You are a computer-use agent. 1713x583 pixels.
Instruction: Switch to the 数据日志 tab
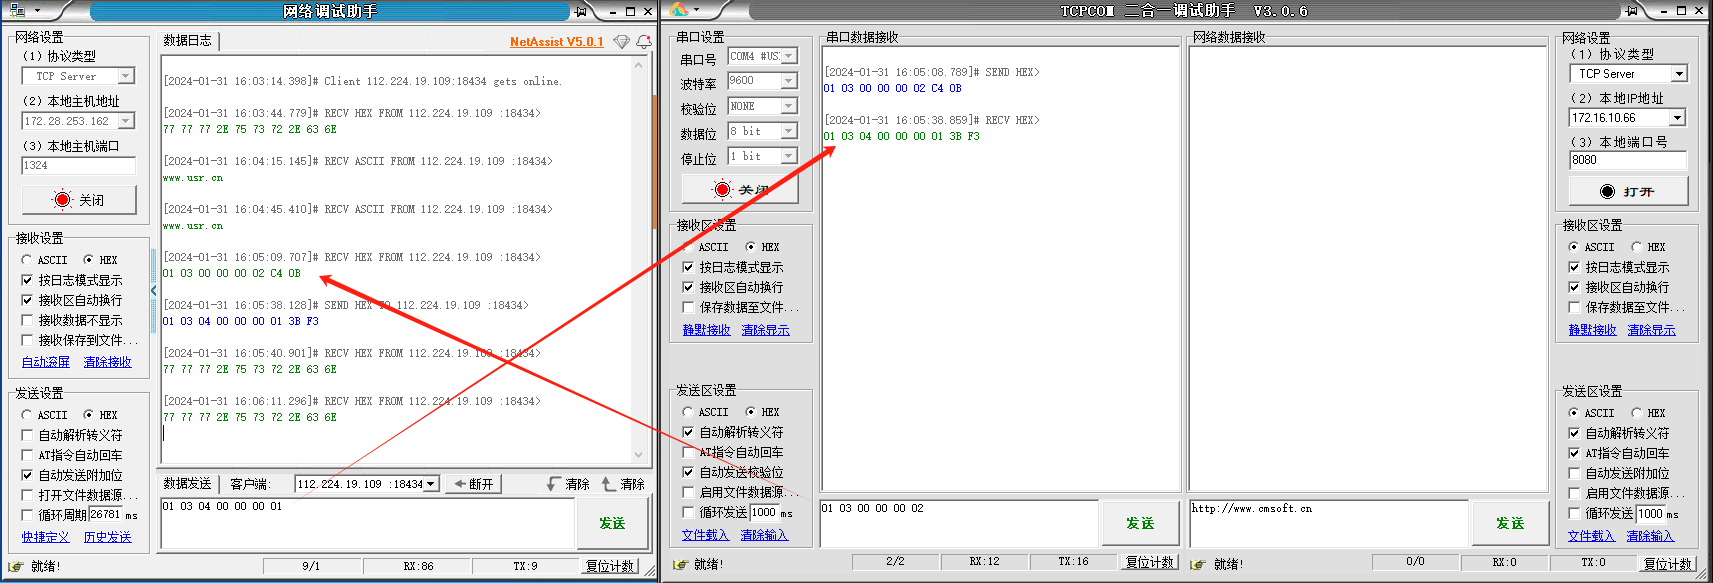pos(187,41)
